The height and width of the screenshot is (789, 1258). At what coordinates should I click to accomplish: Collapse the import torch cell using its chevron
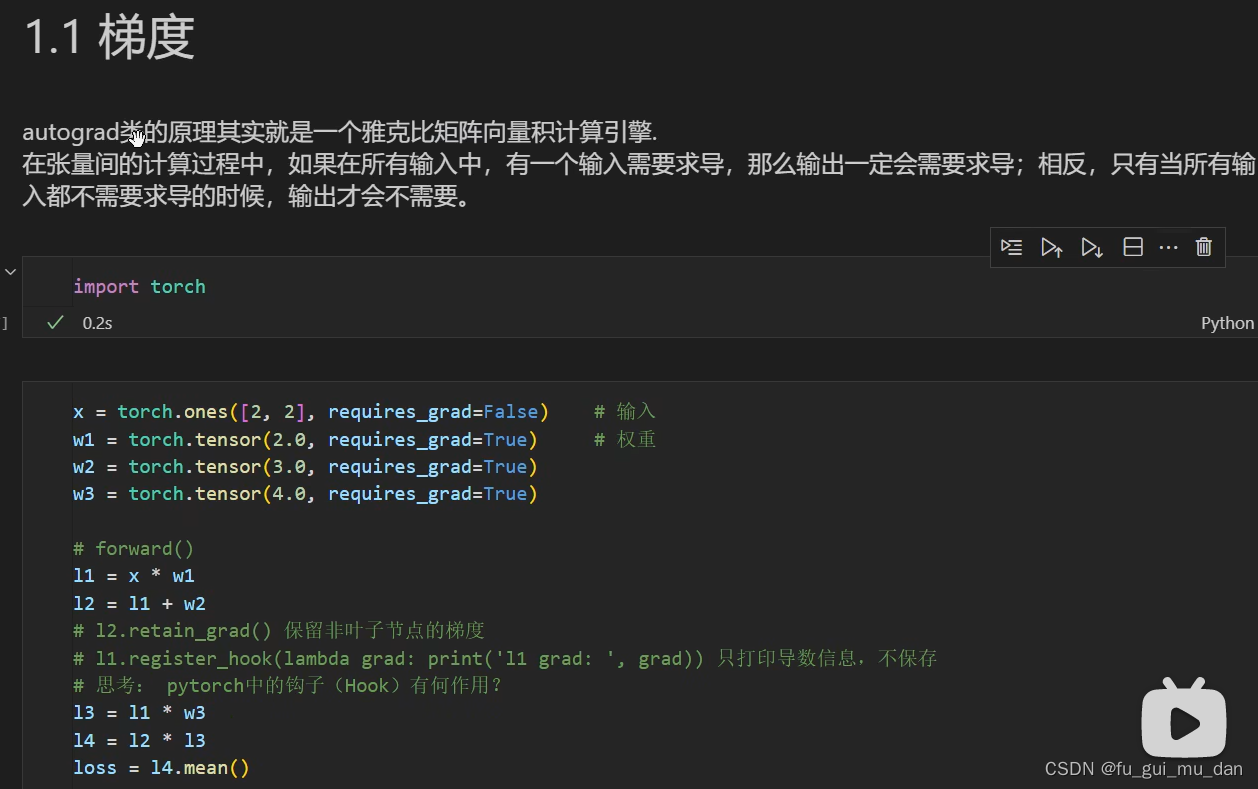[x=10, y=270]
